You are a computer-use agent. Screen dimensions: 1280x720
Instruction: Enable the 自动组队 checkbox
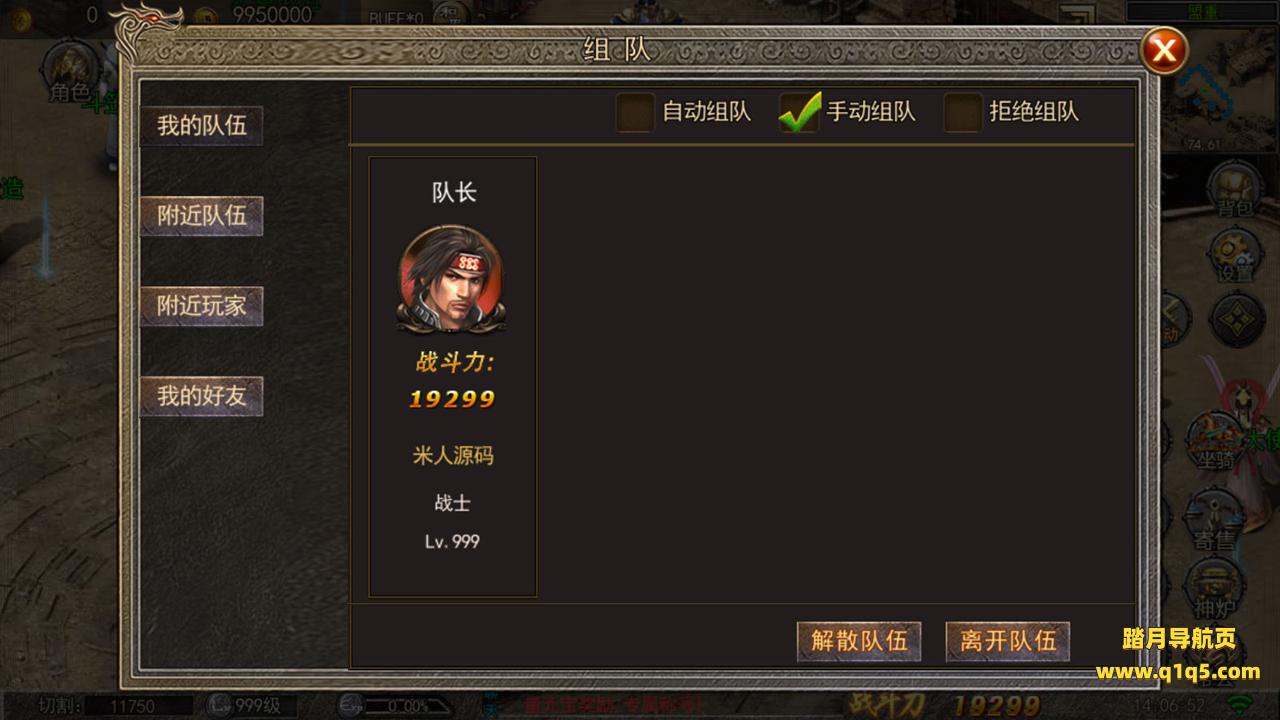(634, 112)
